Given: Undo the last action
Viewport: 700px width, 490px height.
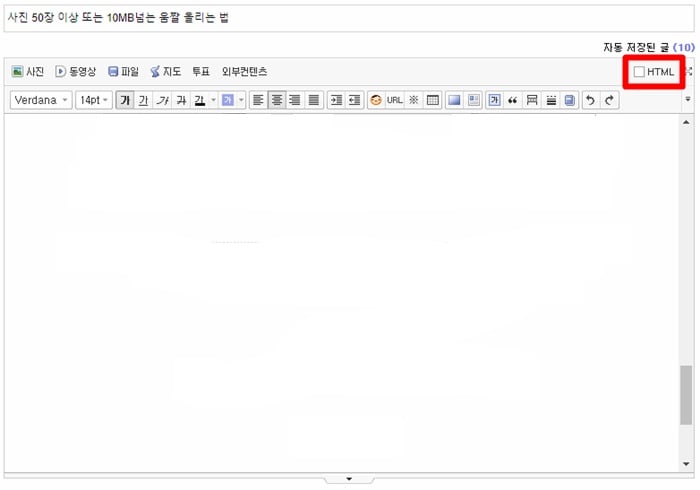Looking at the screenshot, I should click(590, 100).
